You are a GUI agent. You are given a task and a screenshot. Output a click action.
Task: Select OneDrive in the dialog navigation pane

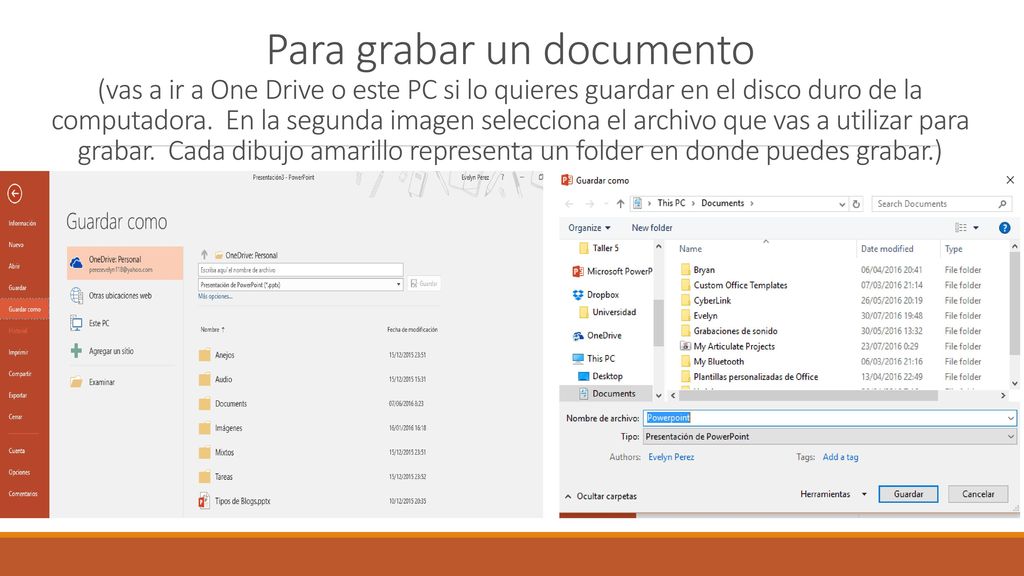click(x=597, y=336)
